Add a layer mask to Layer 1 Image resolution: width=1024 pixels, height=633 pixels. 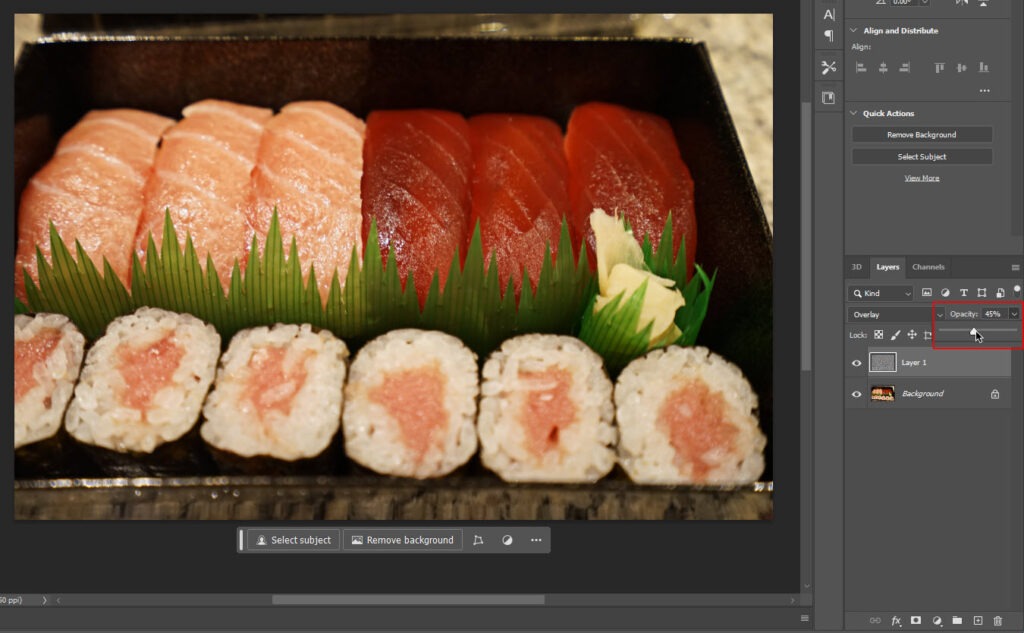(916, 621)
